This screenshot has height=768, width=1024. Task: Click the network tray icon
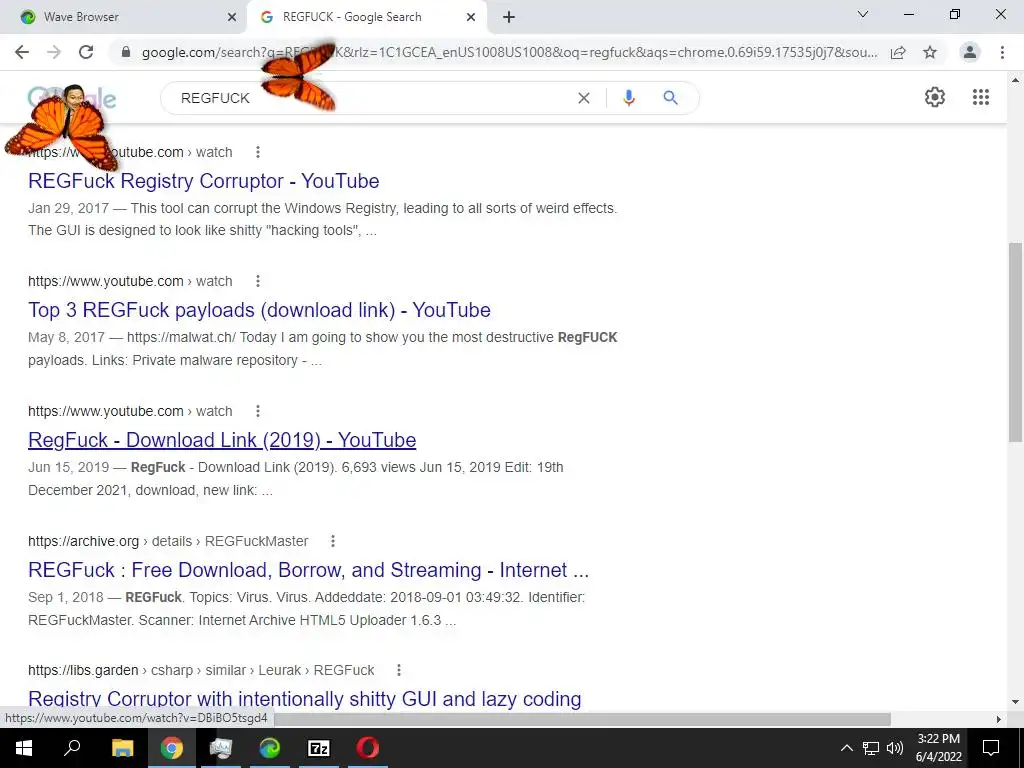871,748
